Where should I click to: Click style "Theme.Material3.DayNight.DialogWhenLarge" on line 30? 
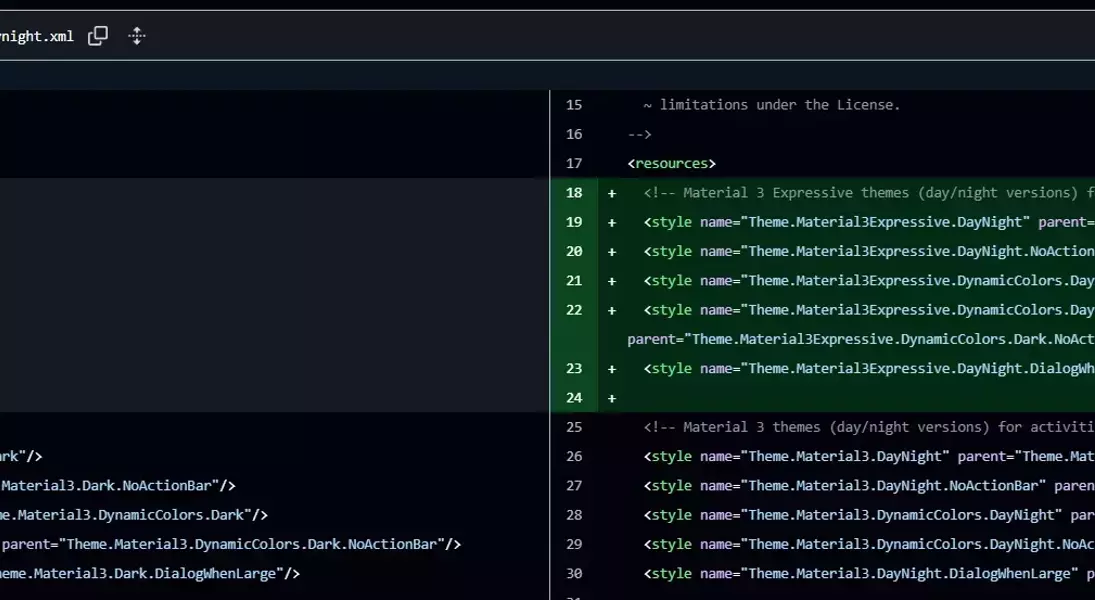861,574
